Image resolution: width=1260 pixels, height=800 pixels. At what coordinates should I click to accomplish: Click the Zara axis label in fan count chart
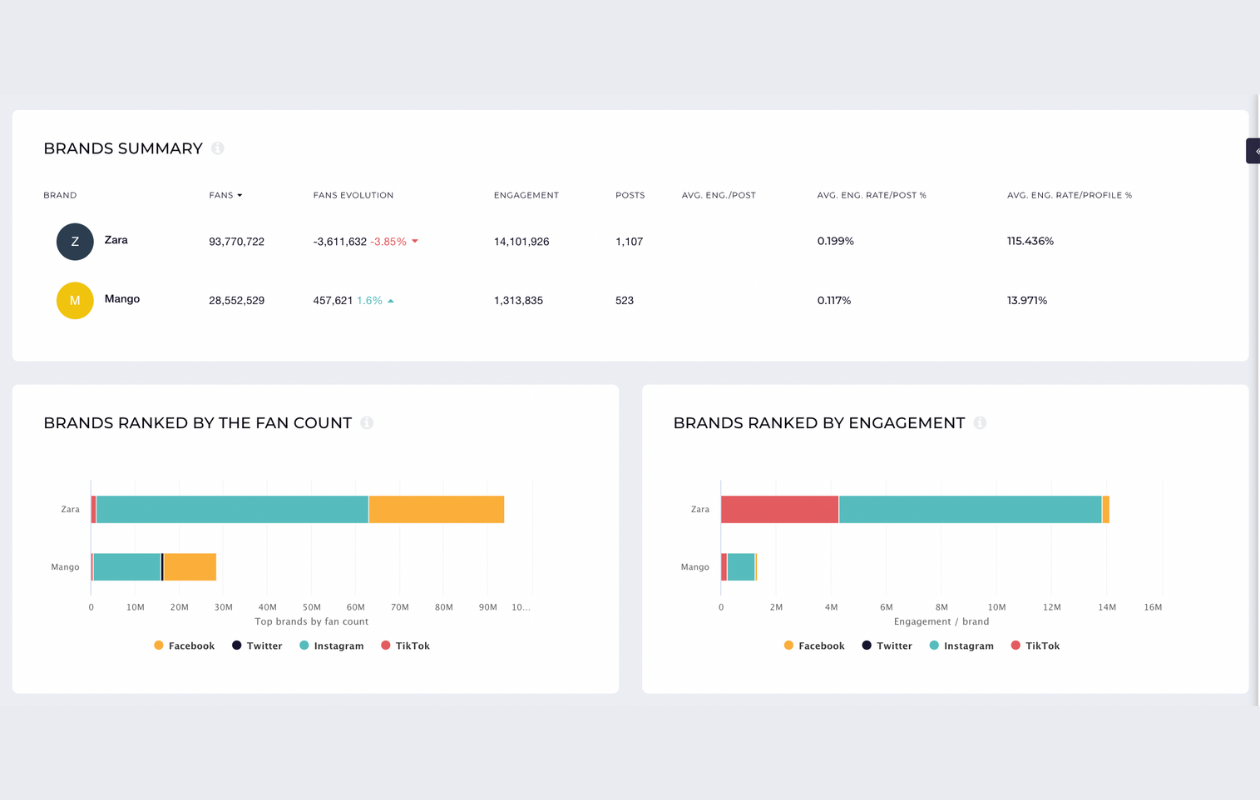(x=70, y=509)
